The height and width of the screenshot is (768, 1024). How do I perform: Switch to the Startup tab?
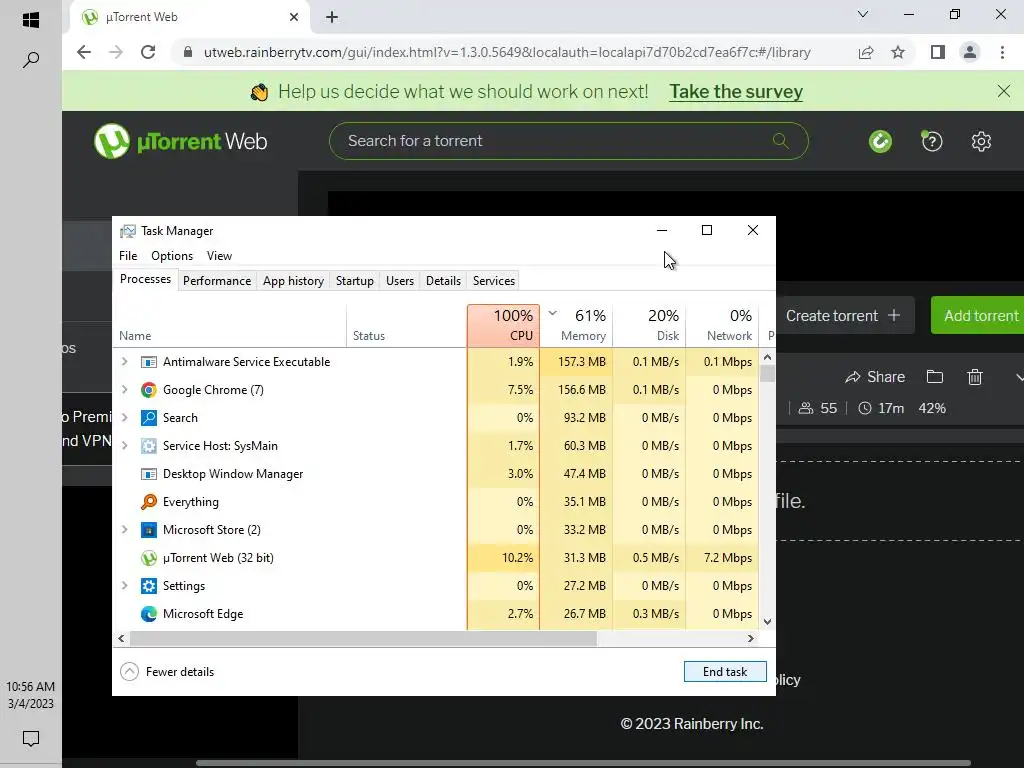[355, 281]
